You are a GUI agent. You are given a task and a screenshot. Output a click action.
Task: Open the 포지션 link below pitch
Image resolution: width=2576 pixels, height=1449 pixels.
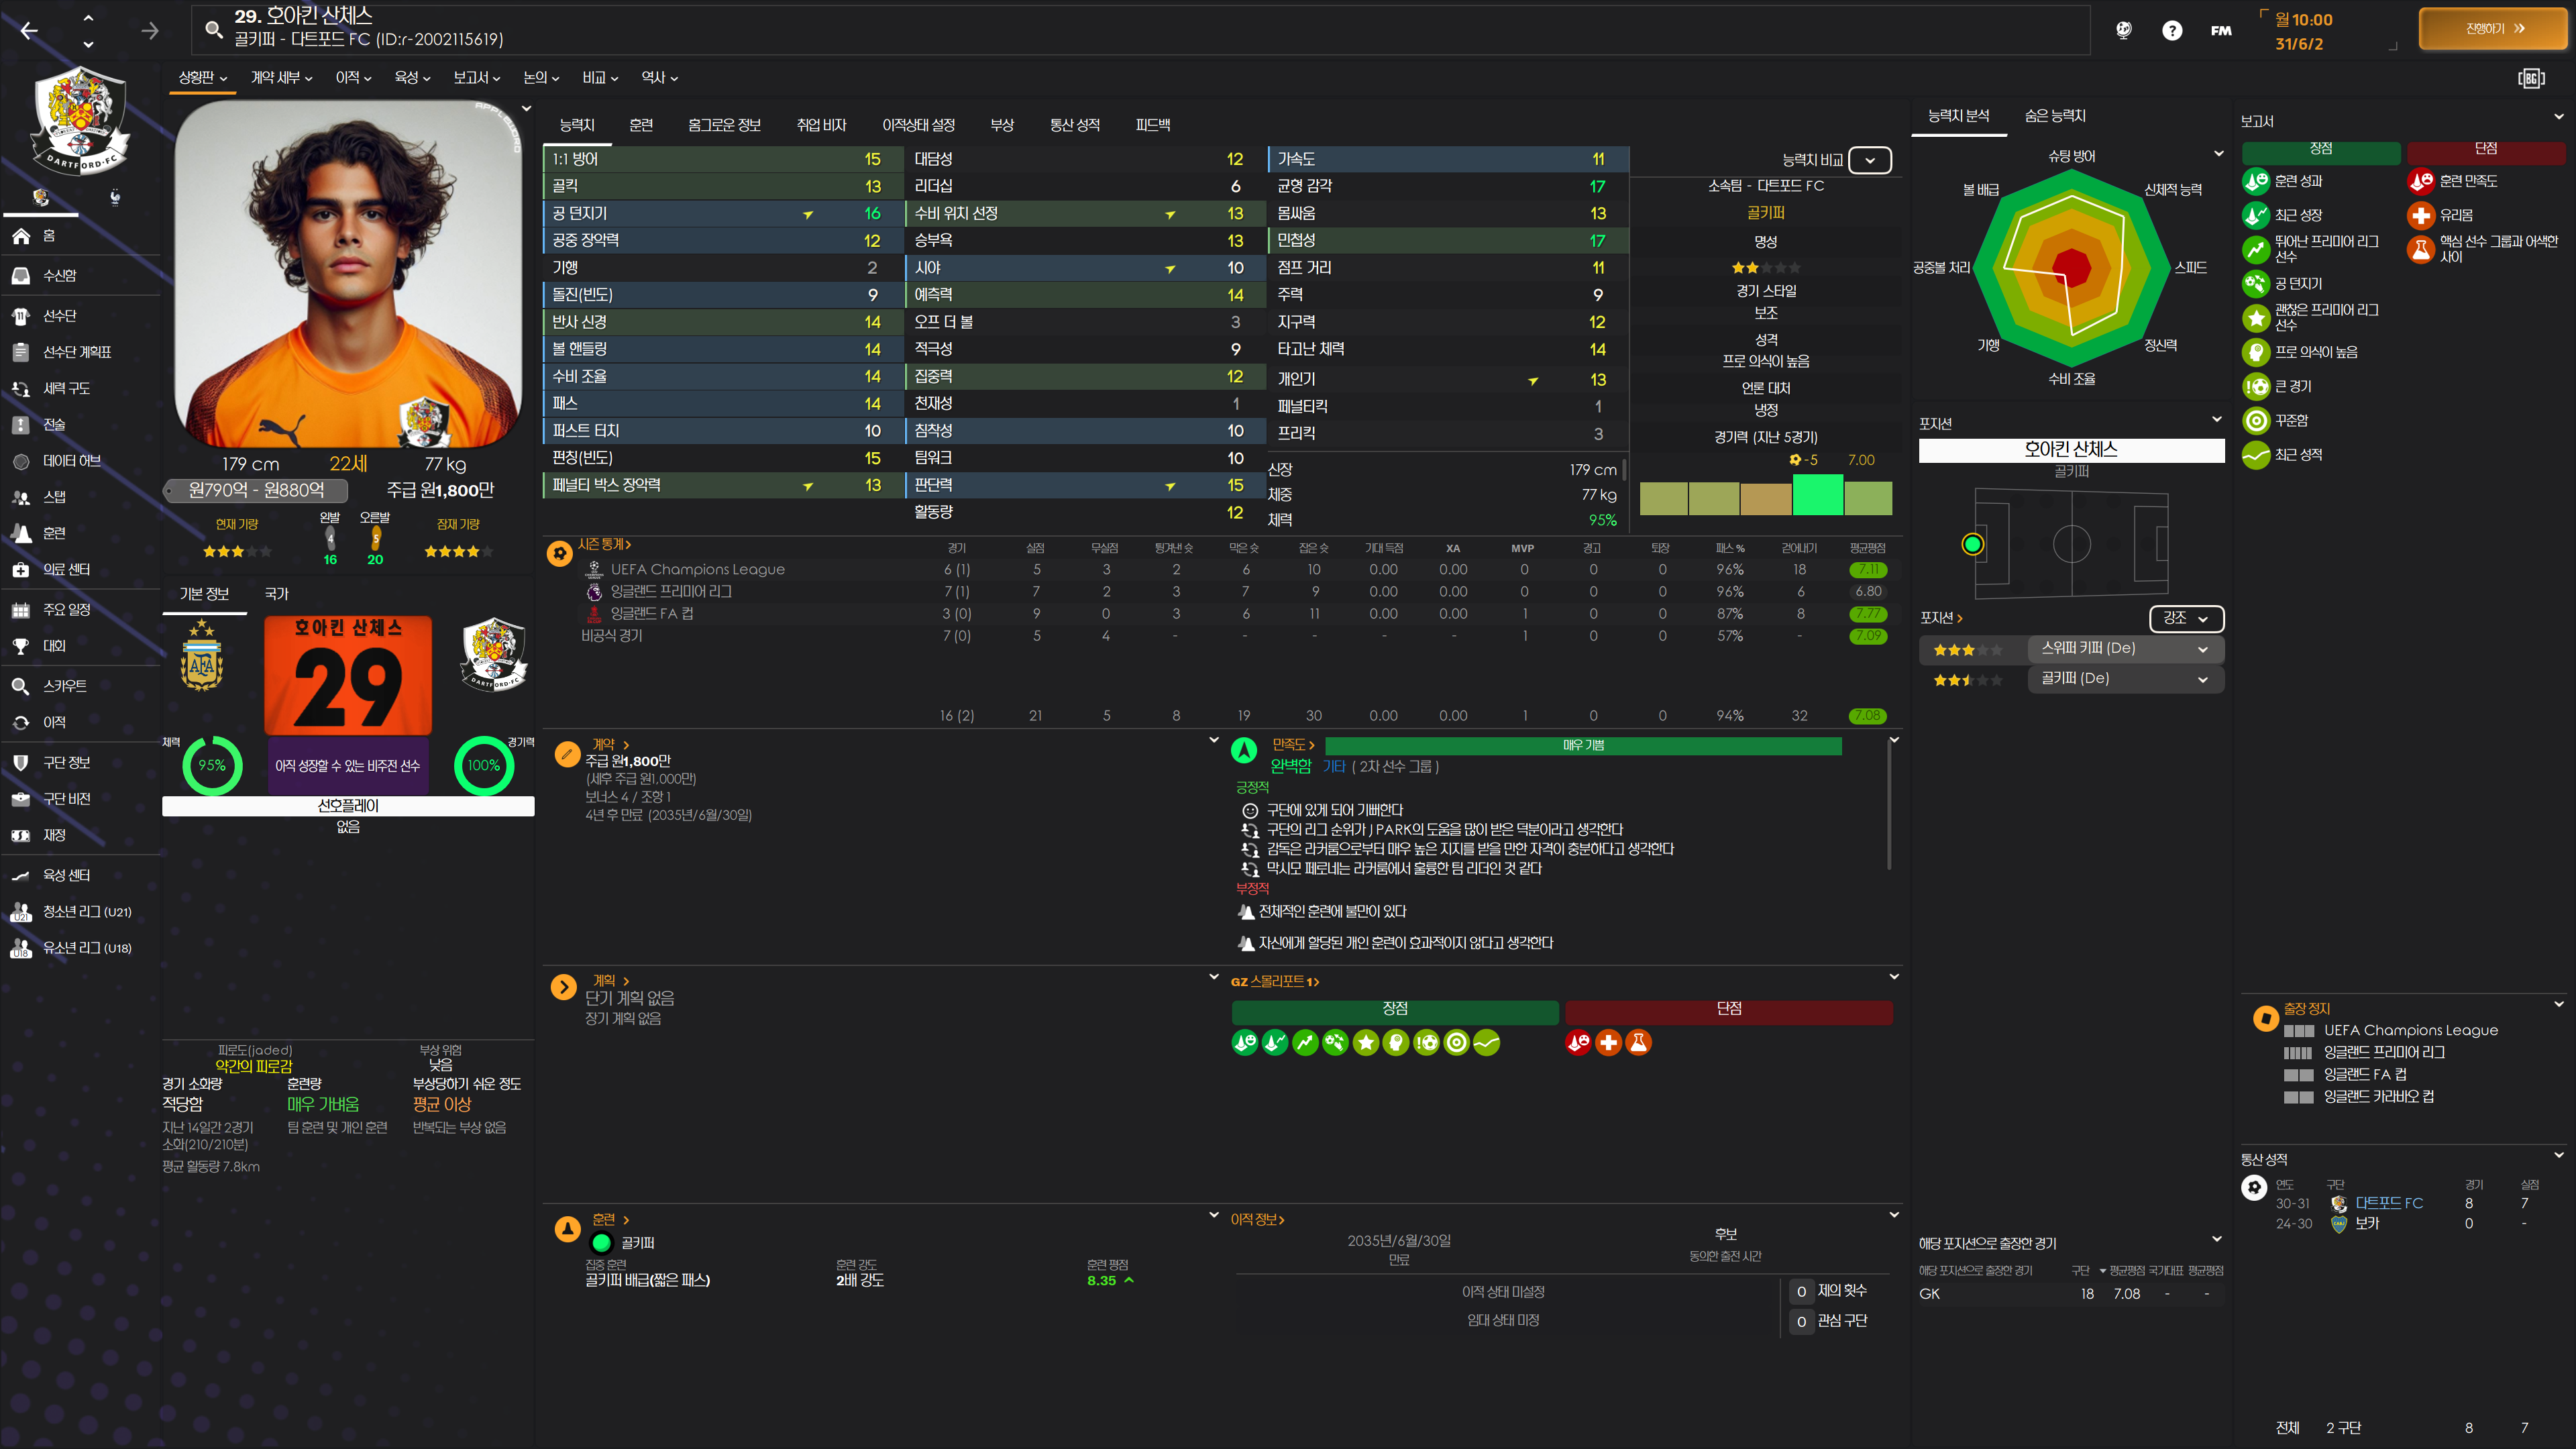1941,618
